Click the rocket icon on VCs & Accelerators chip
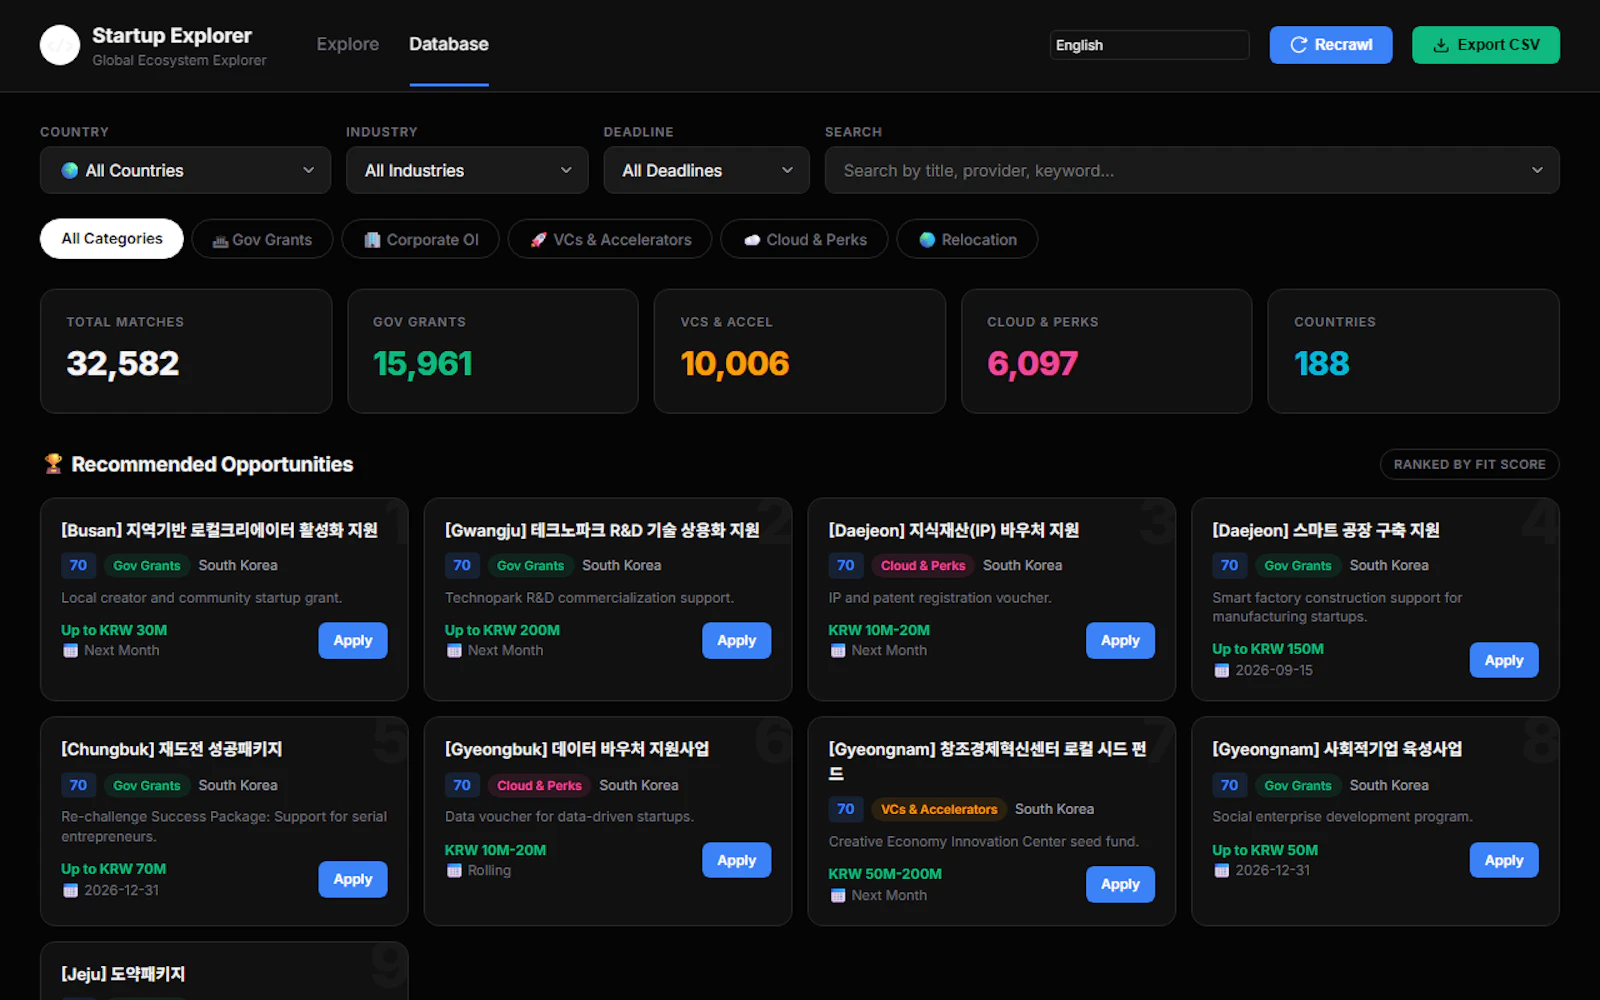Screen dimensions: 1600x1000 [538, 240]
